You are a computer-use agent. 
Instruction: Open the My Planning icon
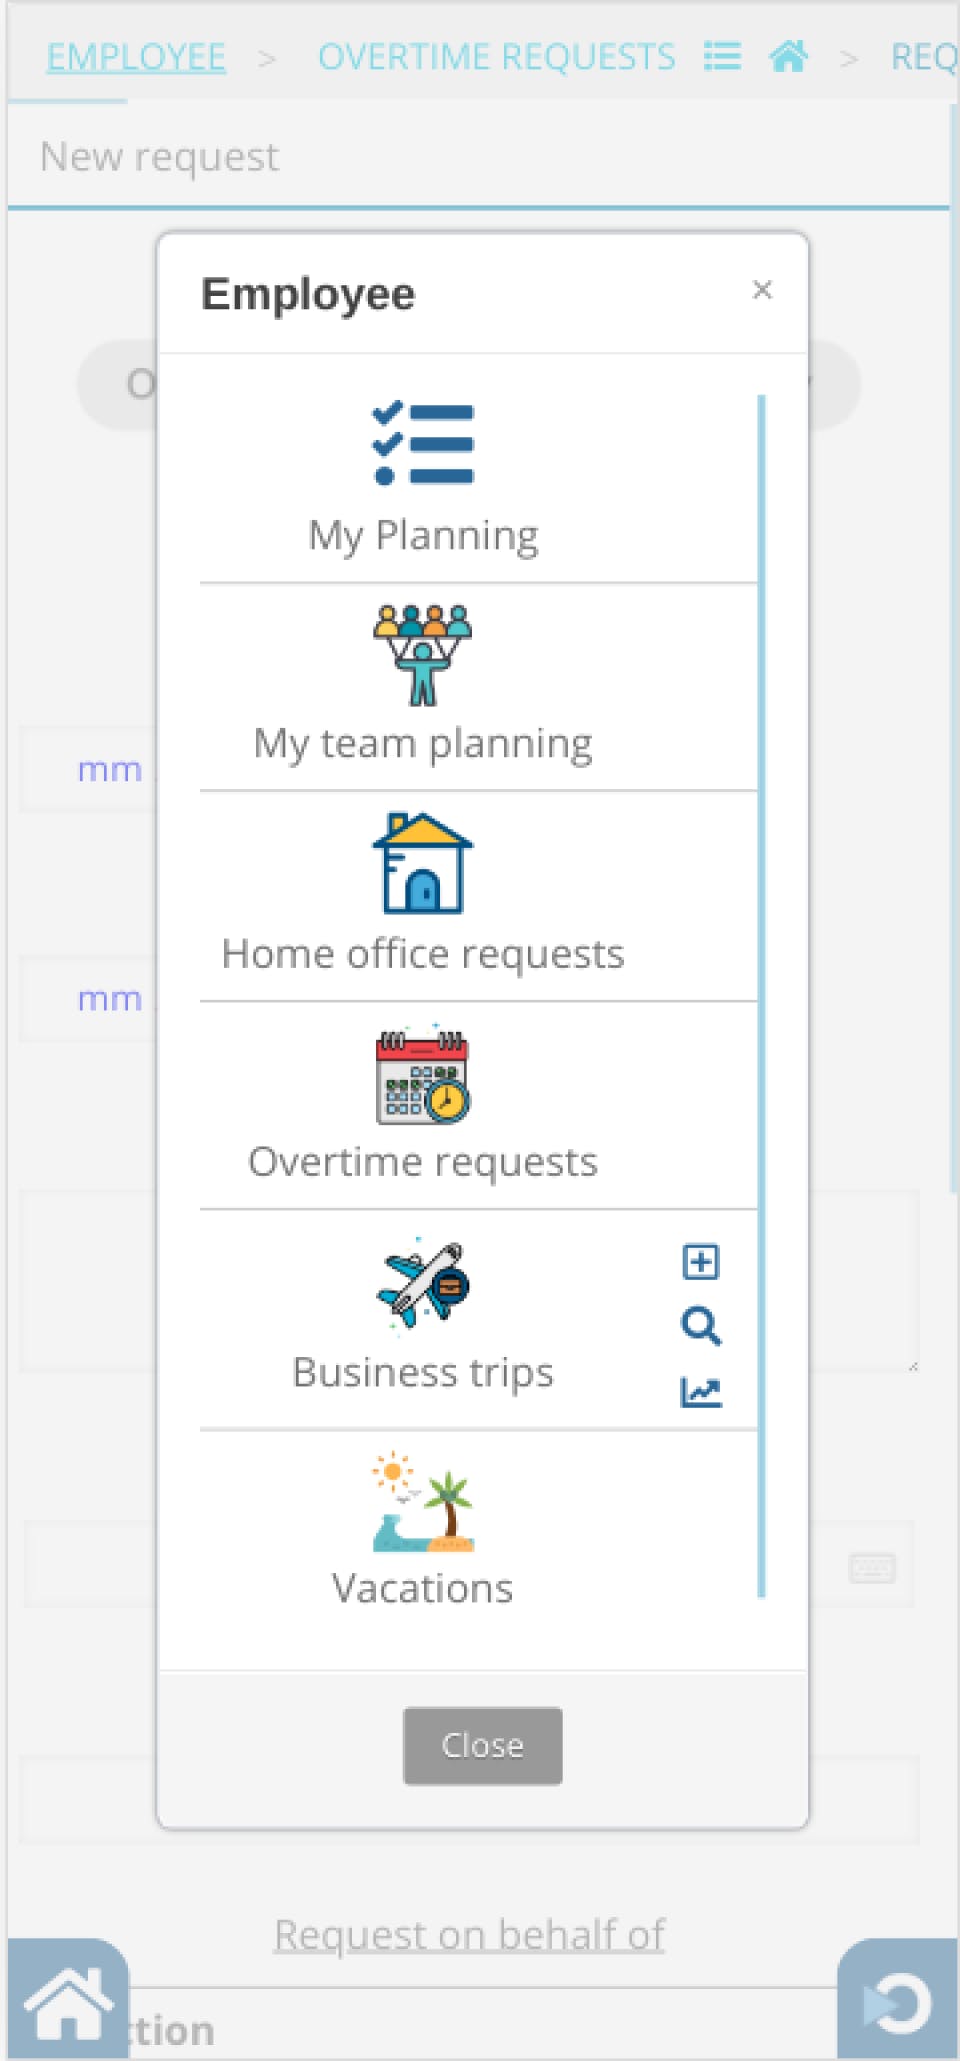pyautogui.click(x=423, y=445)
